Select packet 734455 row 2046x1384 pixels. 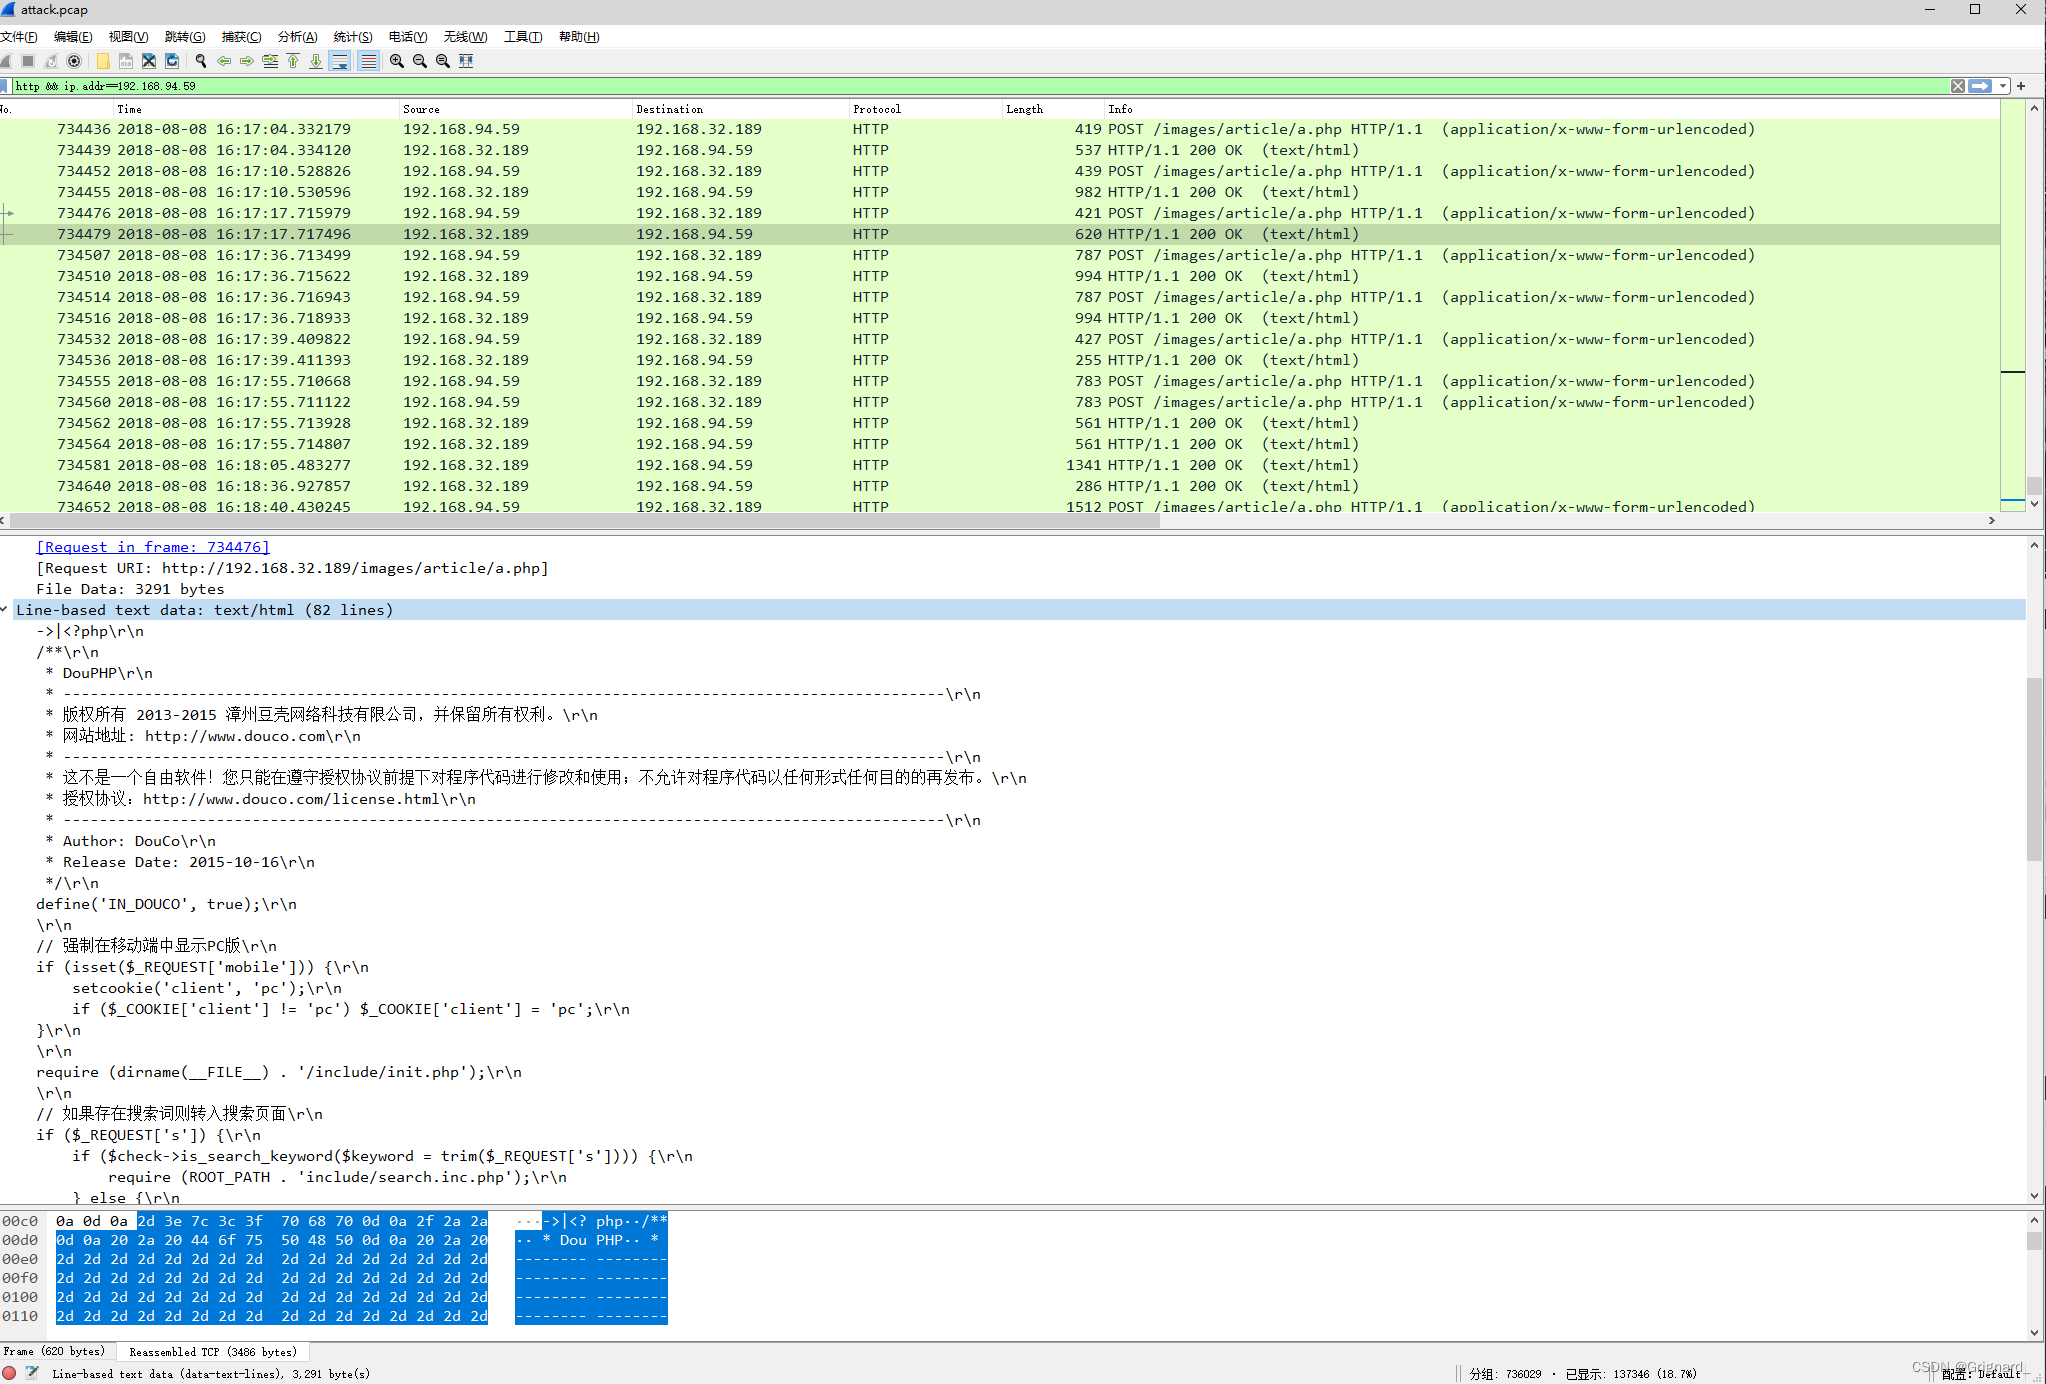click(1000, 192)
